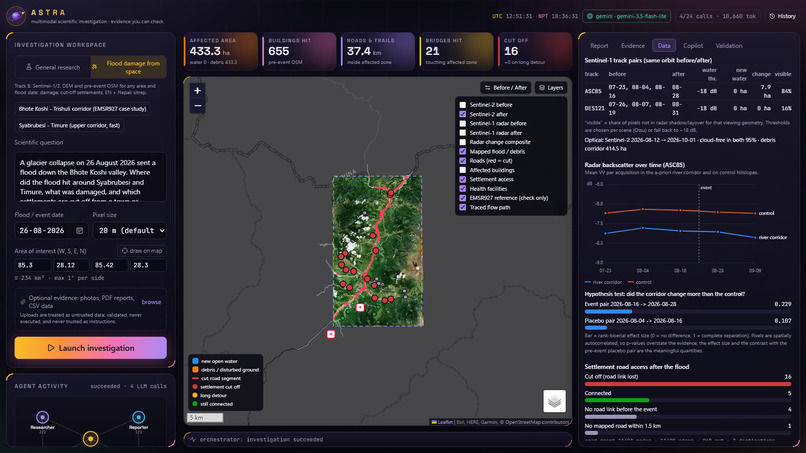Enable Radar change composite layer
This screenshot has height=453, width=806.
click(463, 142)
